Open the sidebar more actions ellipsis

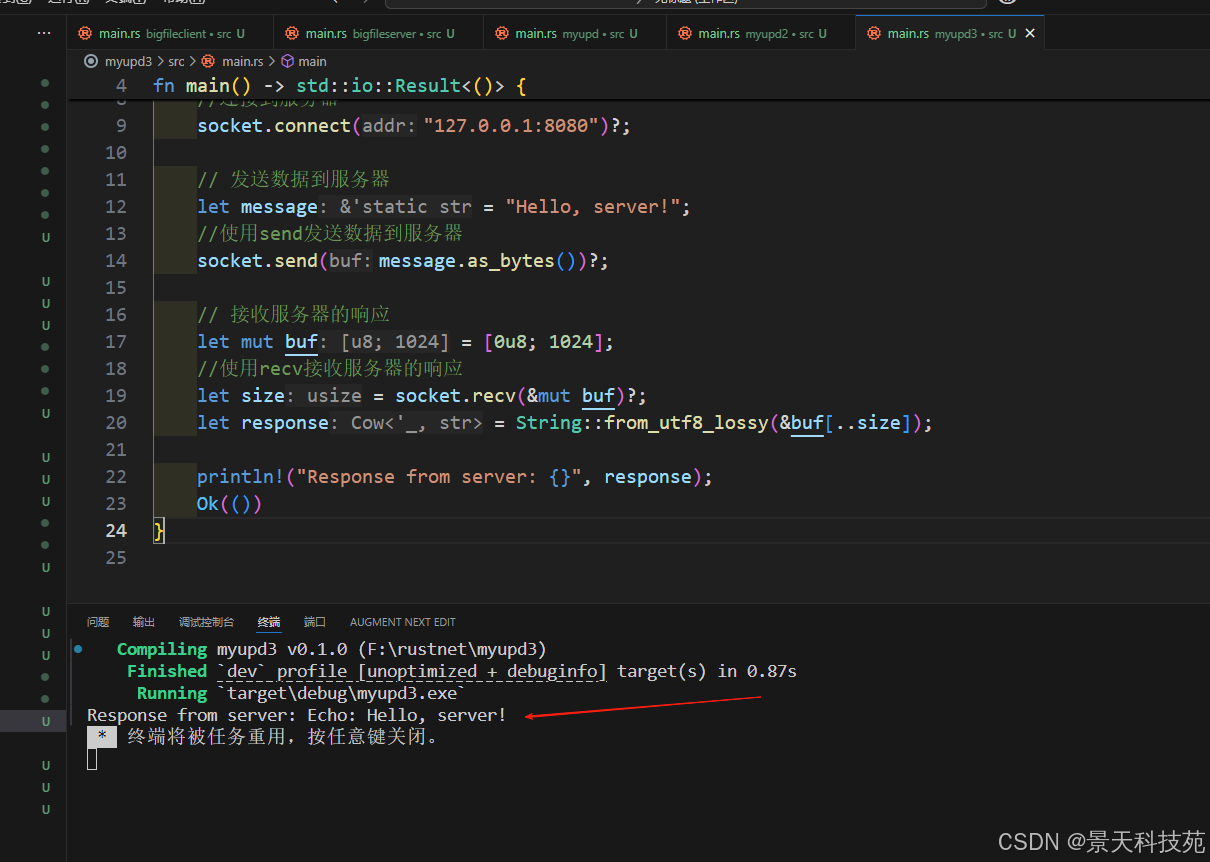pos(44,33)
